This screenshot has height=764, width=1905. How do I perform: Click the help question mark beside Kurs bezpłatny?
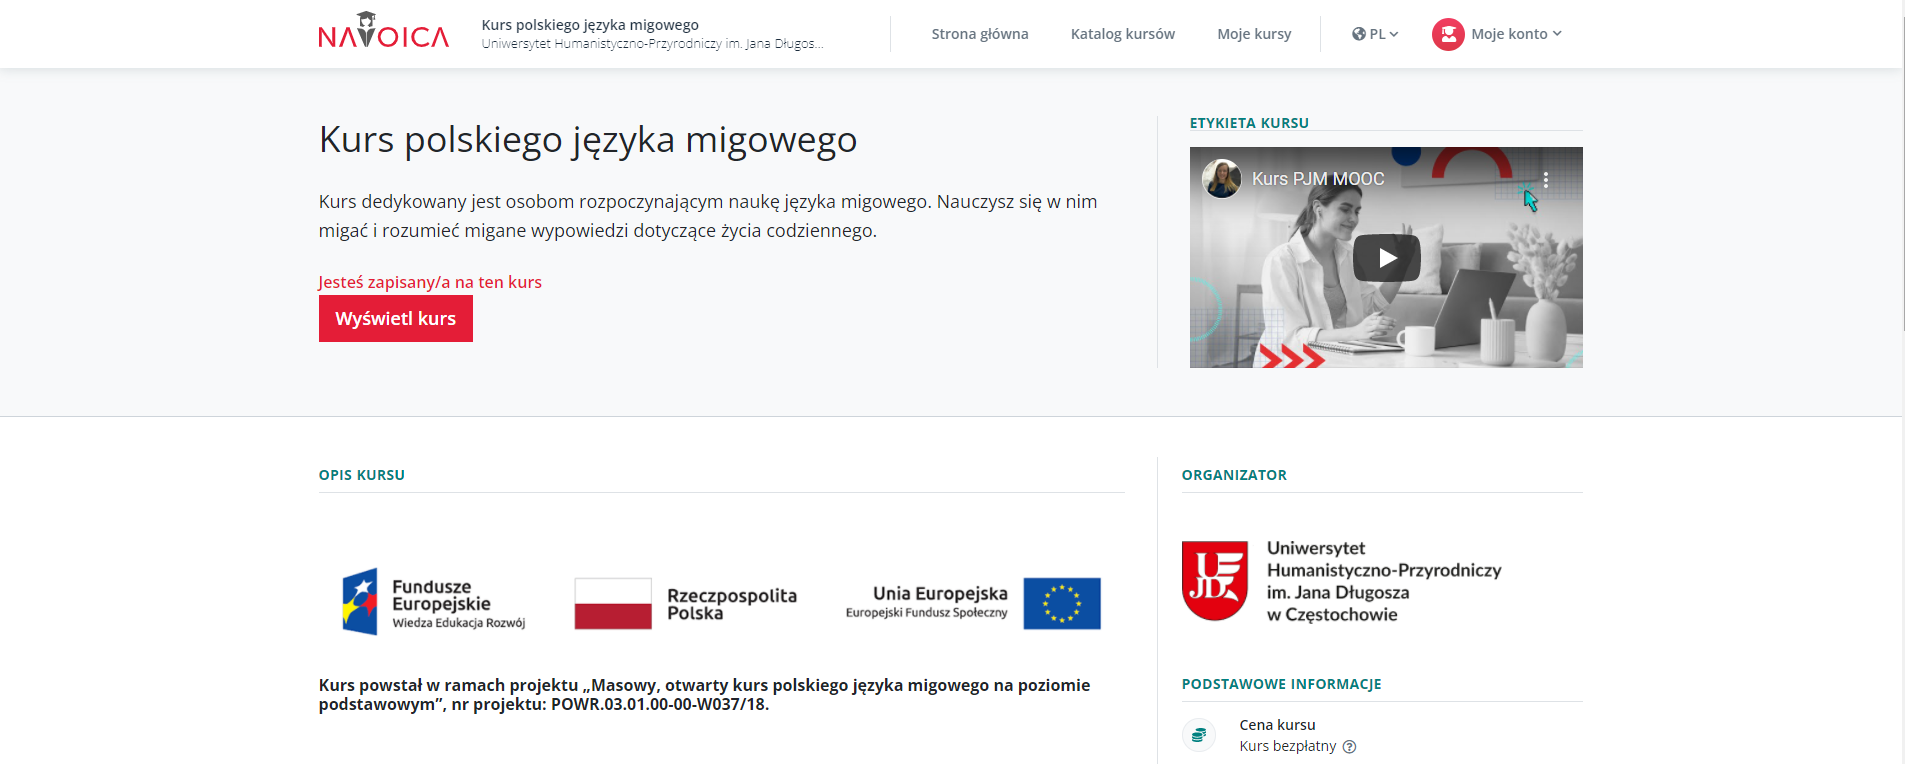coord(1350,747)
